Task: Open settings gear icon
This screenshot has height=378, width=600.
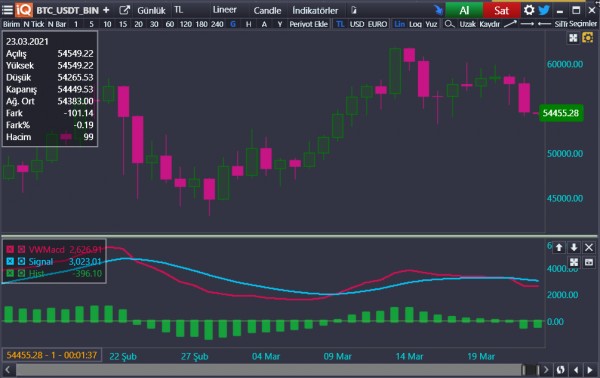Action: point(529,10)
